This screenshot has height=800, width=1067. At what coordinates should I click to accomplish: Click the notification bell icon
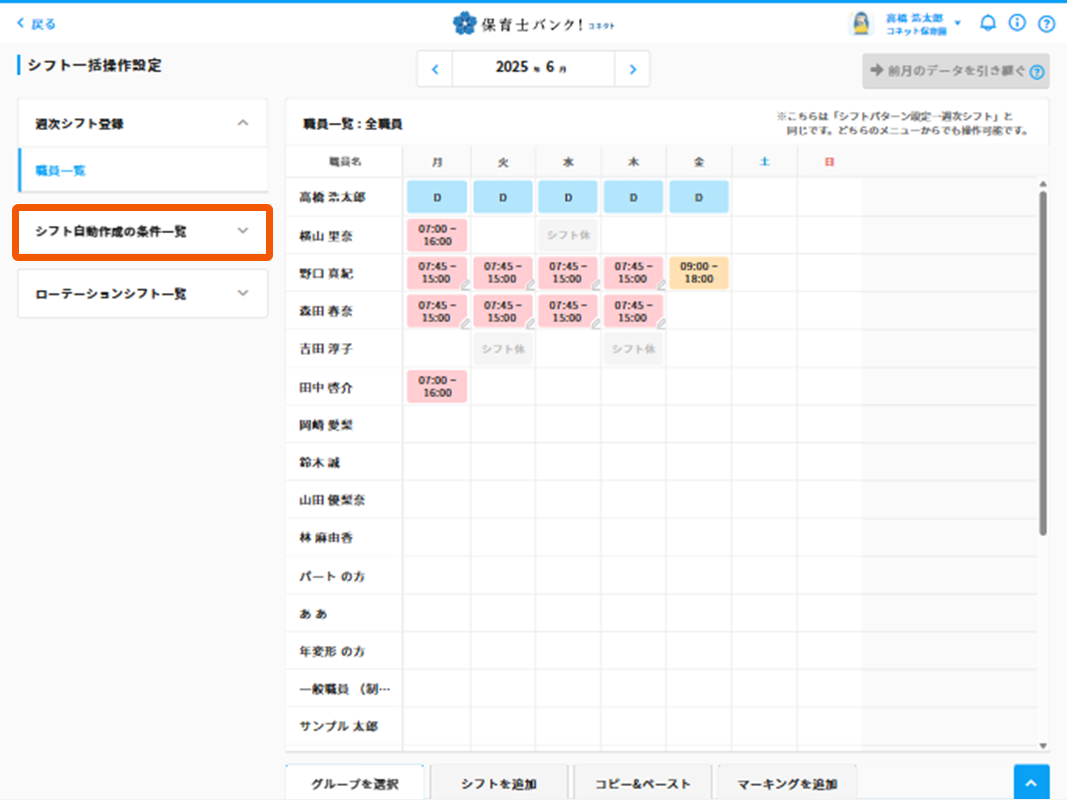[988, 23]
